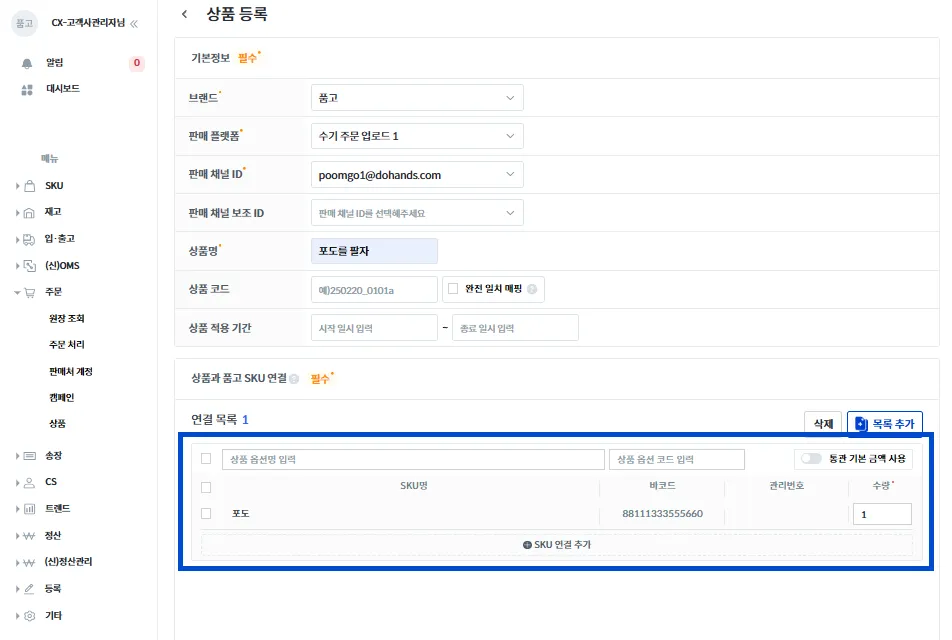Click the 품고 avatar logo
952x640 pixels.
pos(24,23)
